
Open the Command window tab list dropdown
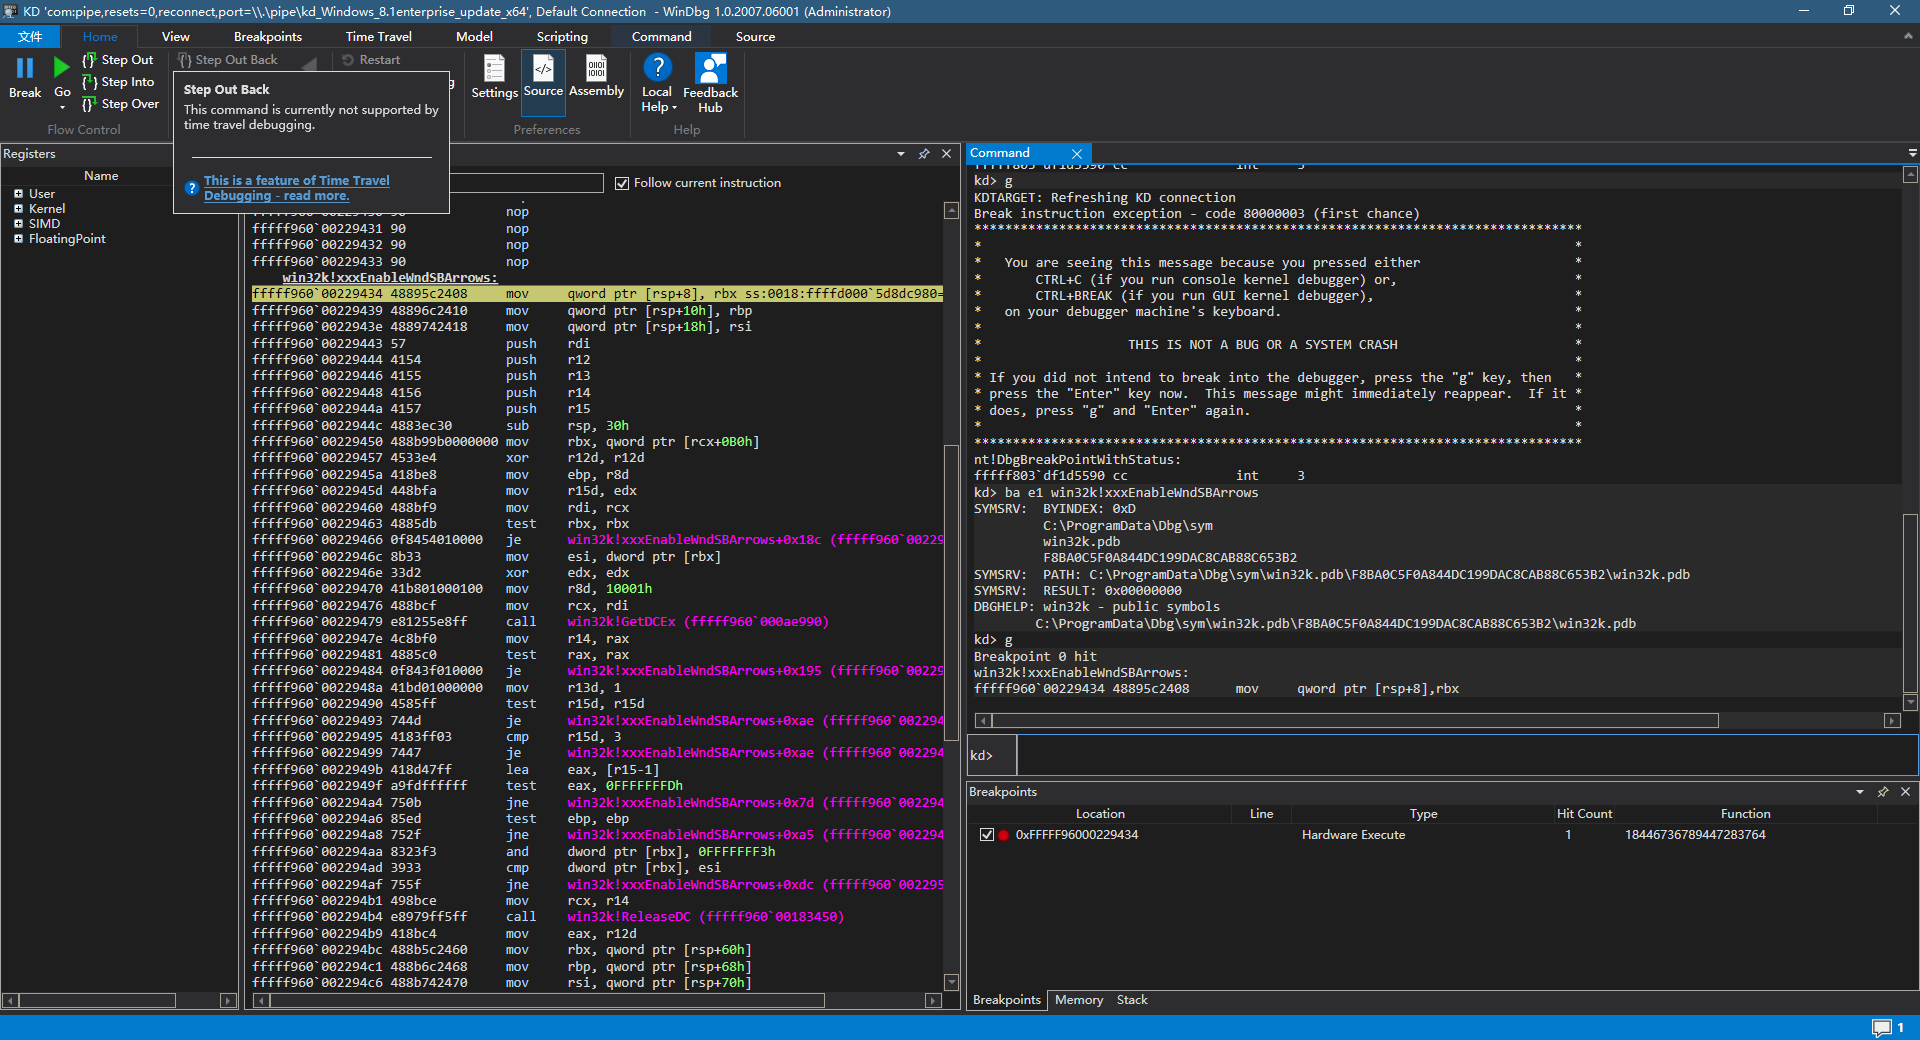(x=1912, y=154)
